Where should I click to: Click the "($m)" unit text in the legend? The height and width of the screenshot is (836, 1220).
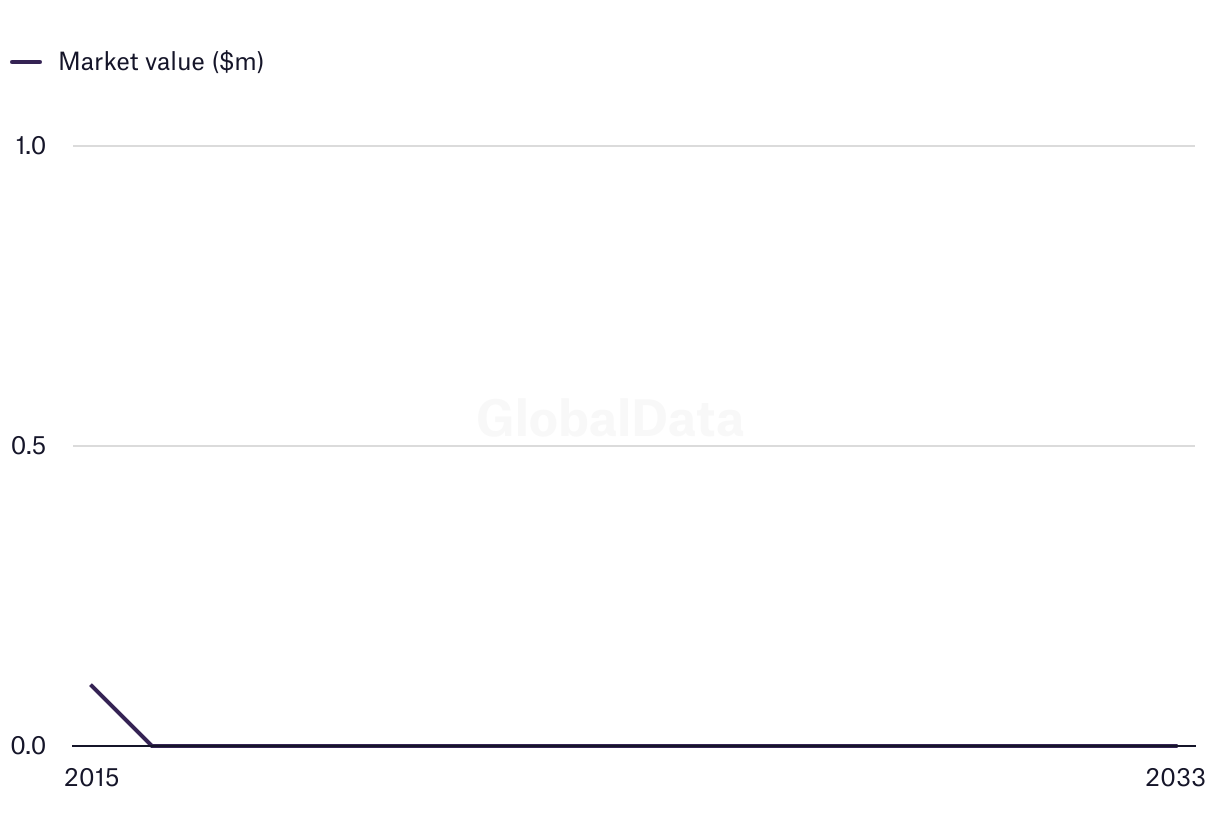pyautogui.click(x=238, y=62)
